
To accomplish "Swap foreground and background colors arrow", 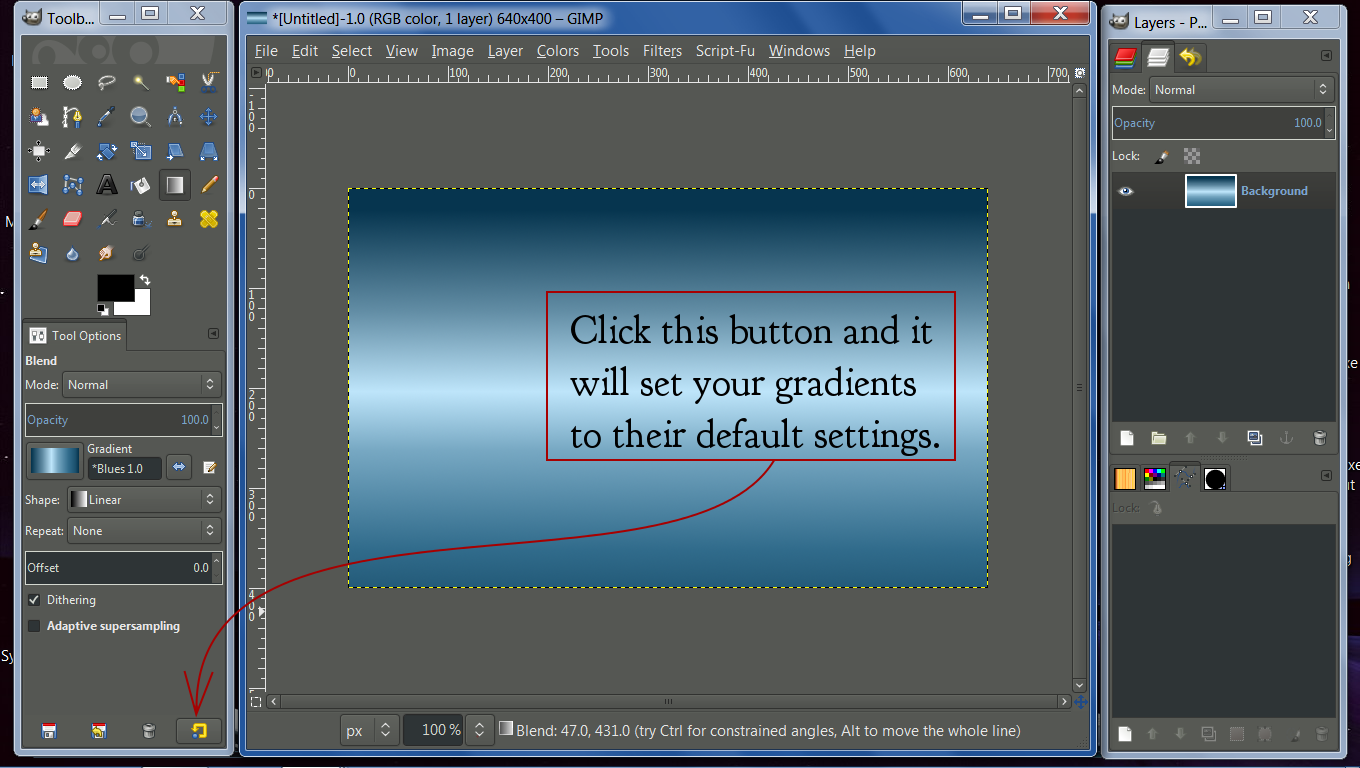I will click(145, 280).
